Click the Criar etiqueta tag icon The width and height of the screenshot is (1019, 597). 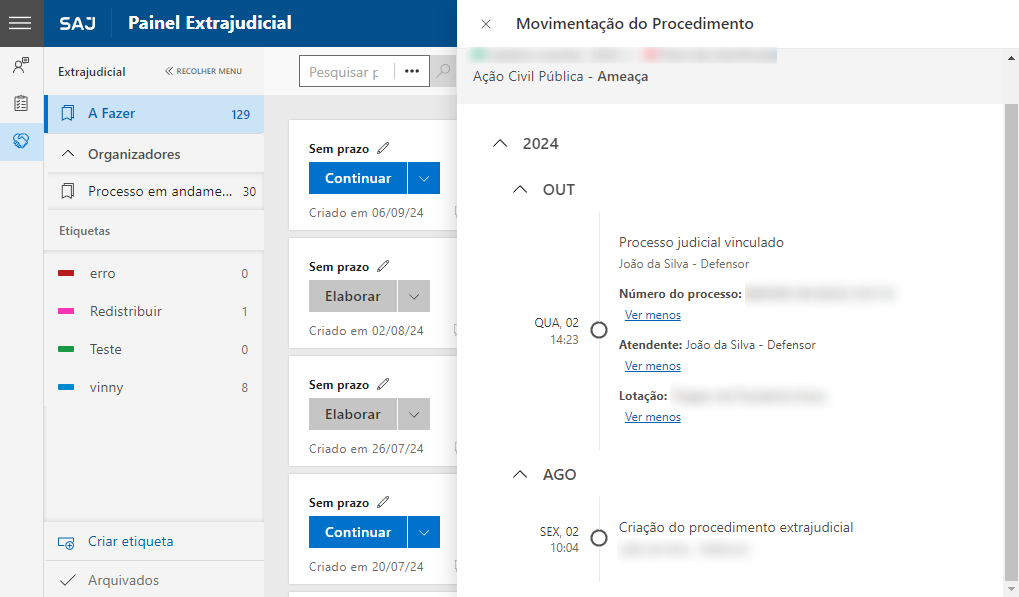pos(66,542)
